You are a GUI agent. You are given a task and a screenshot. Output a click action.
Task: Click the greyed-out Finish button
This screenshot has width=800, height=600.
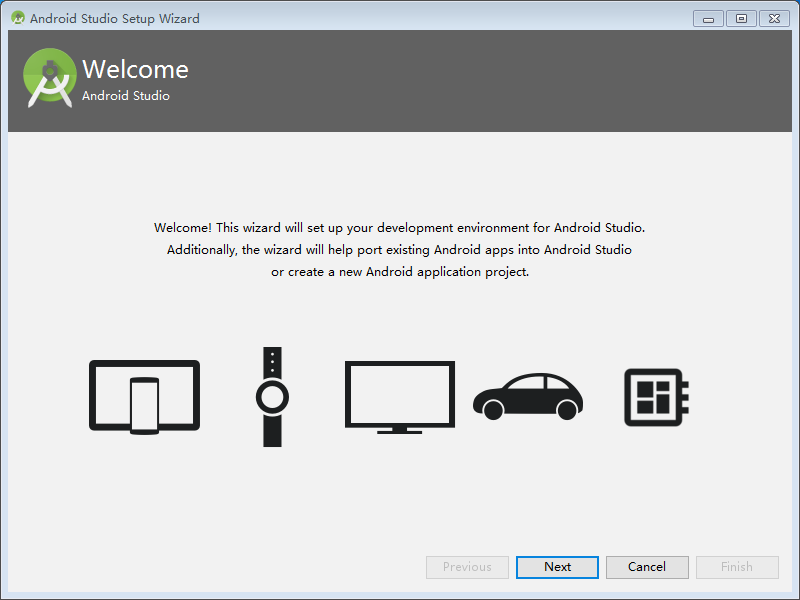[x=737, y=567]
